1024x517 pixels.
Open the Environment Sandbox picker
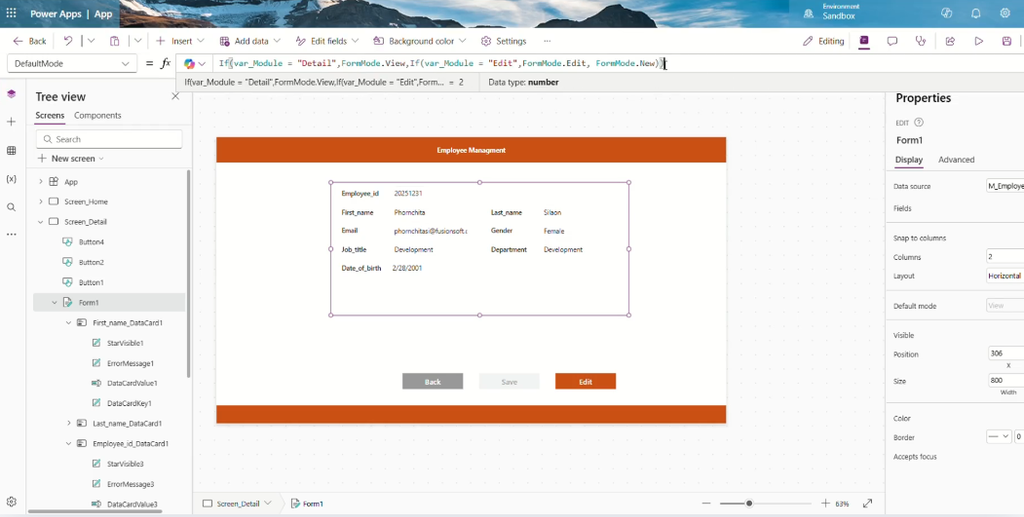[833, 11]
